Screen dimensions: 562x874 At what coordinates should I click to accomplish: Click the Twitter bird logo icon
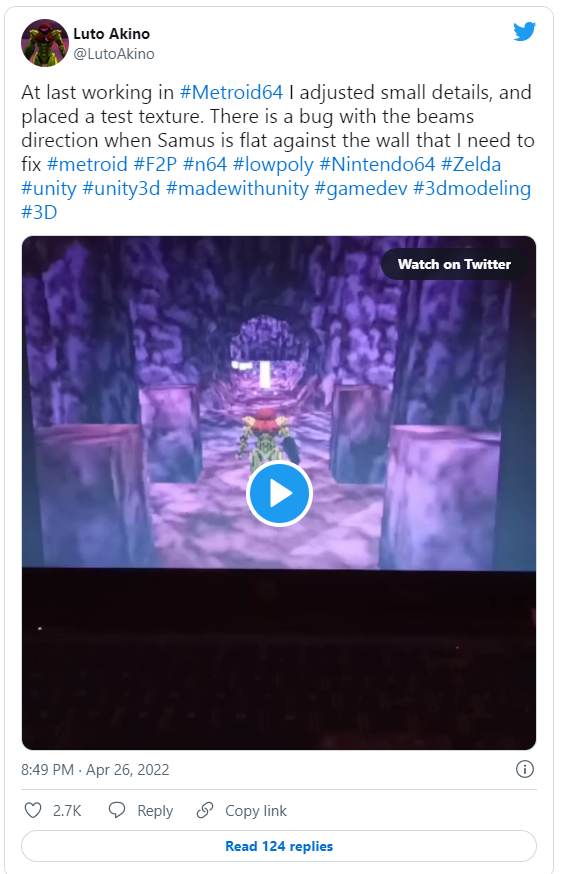click(x=524, y=32)
